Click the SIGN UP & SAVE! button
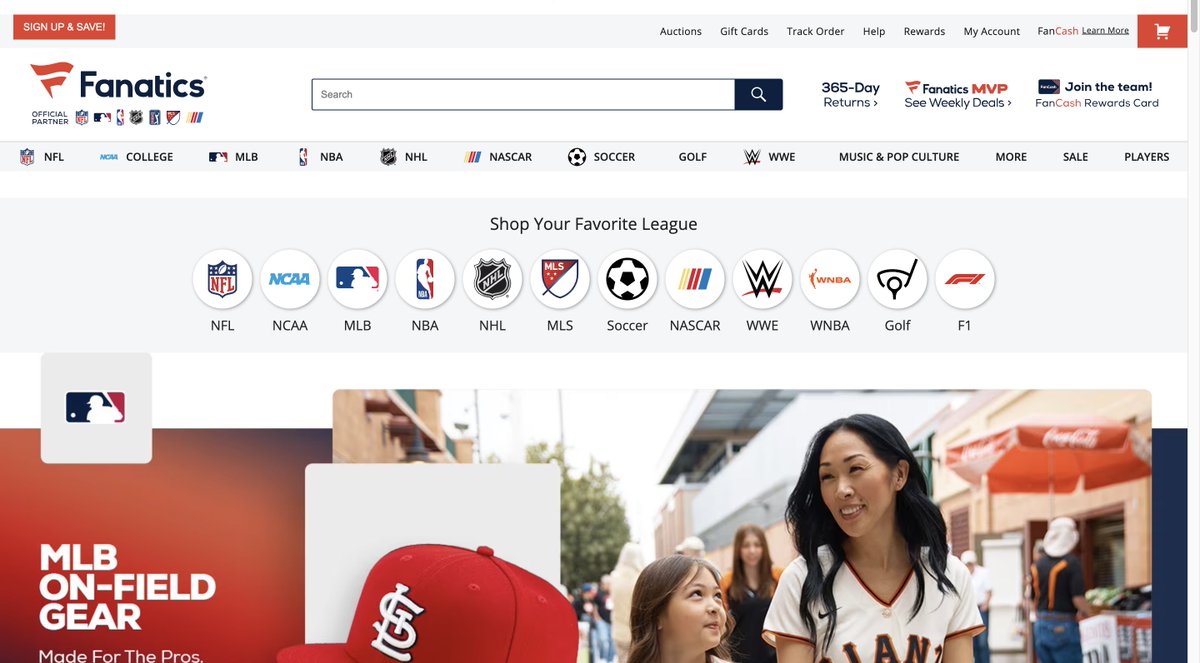This screenshot has width=1200, height=663. (x=64, y=27)
